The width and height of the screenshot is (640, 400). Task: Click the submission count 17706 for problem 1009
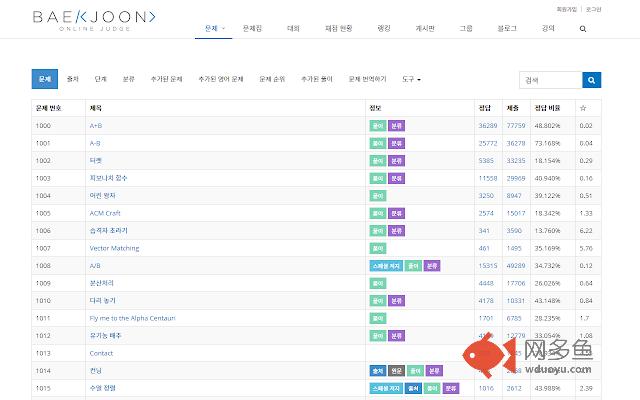[516, 283]
